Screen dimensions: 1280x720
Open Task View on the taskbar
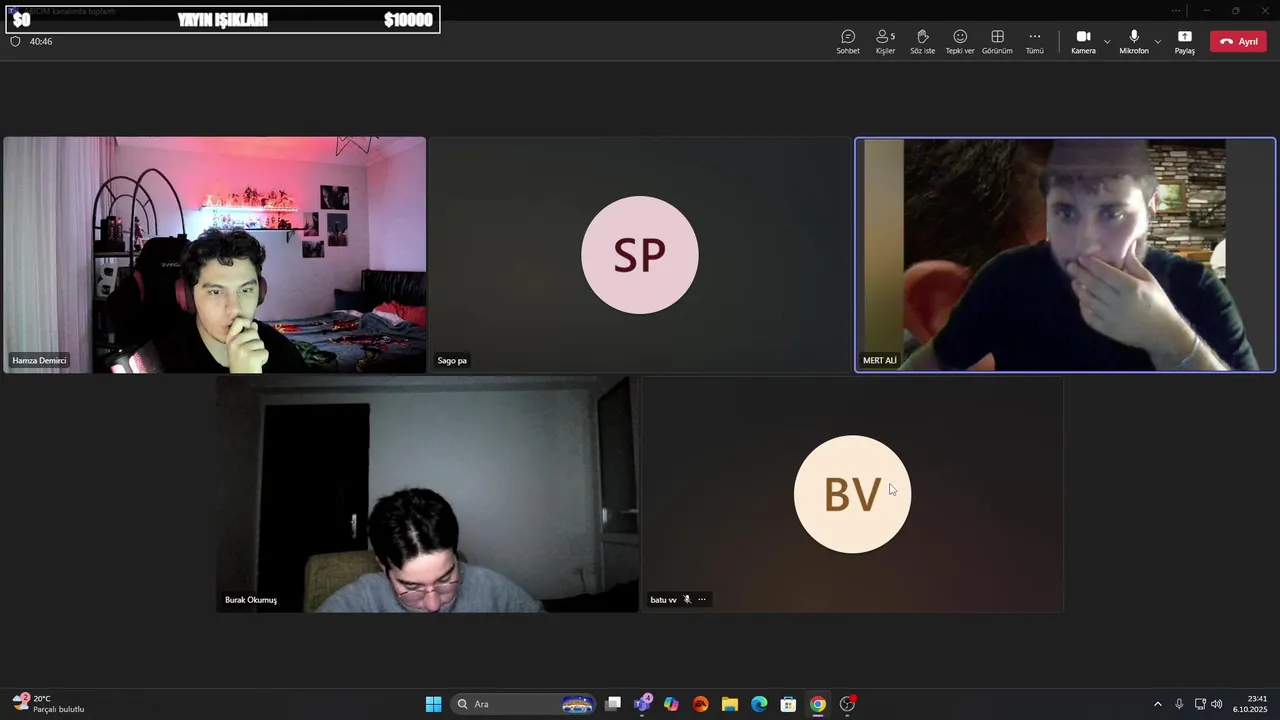coord(613,704)
